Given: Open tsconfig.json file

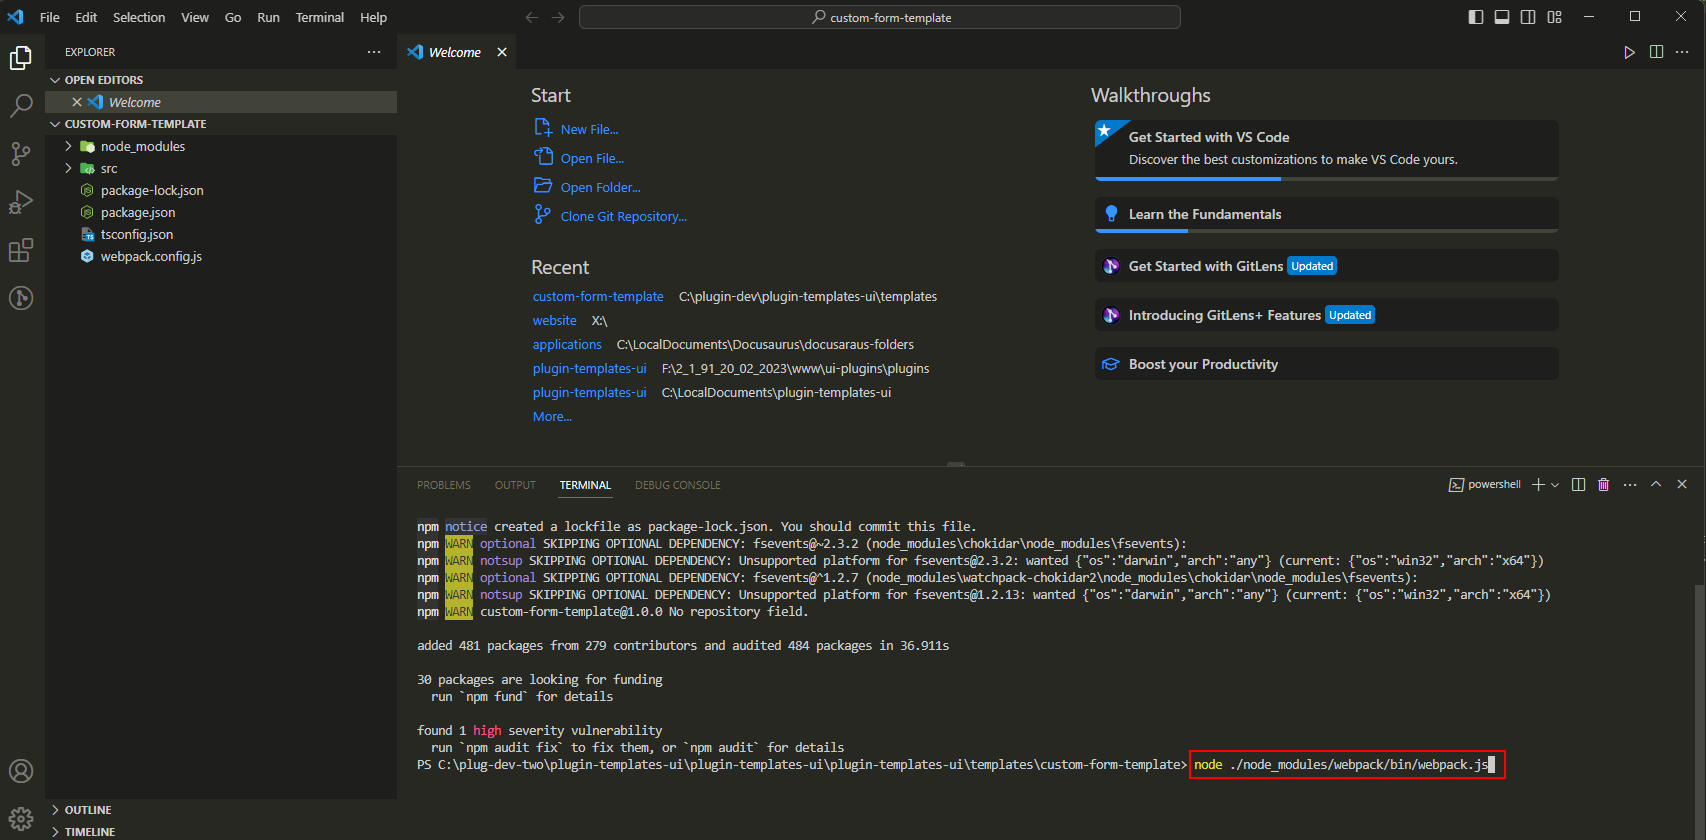Looking at the screenshot, I should 221,234.
